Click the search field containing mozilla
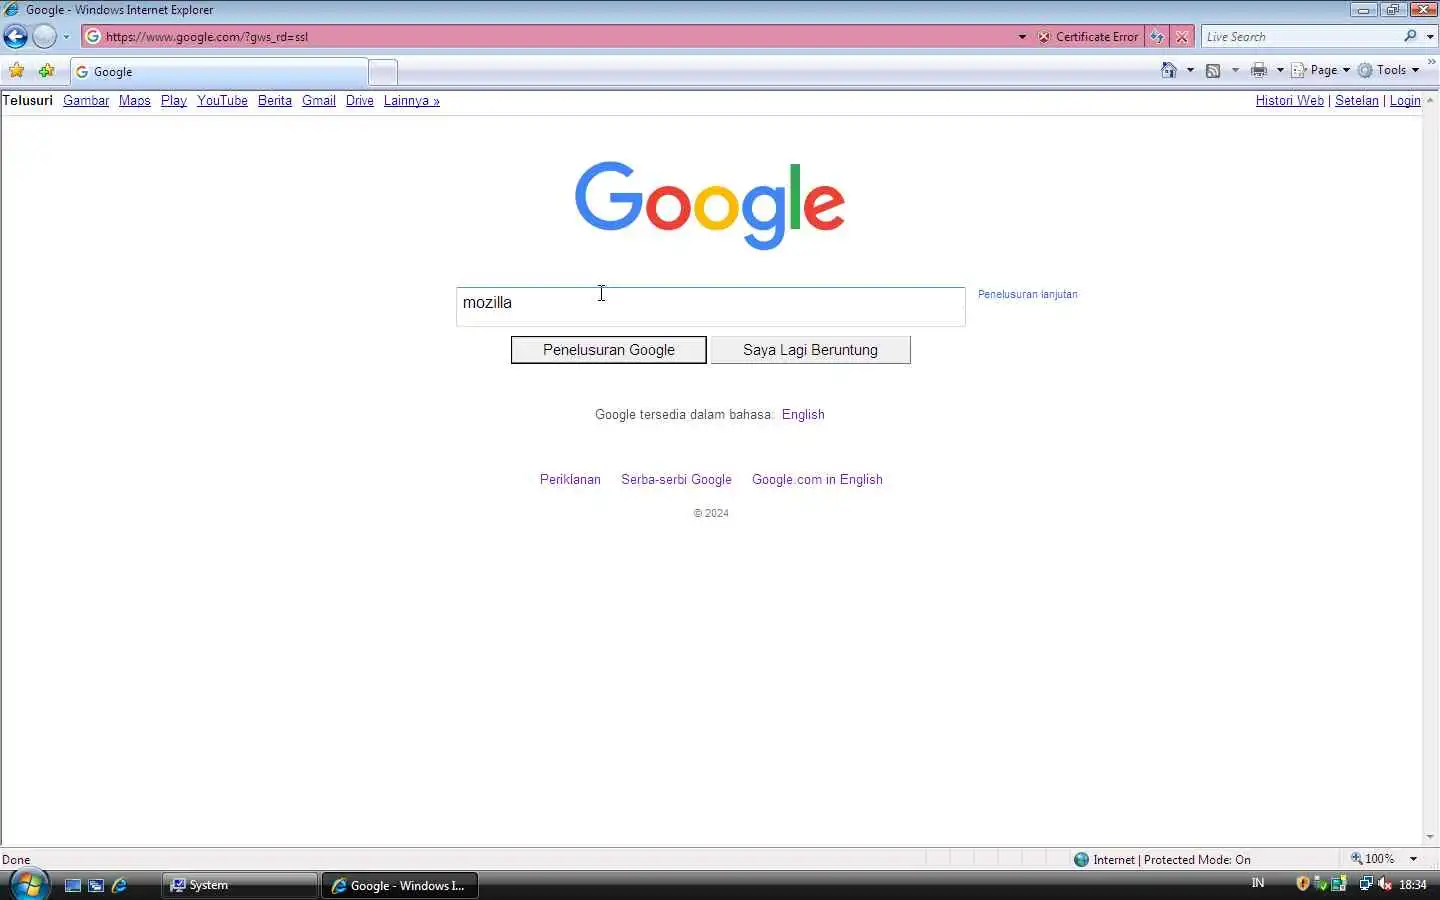The height and width of the screenshot is (900, 1440). [x=711, y=306]
